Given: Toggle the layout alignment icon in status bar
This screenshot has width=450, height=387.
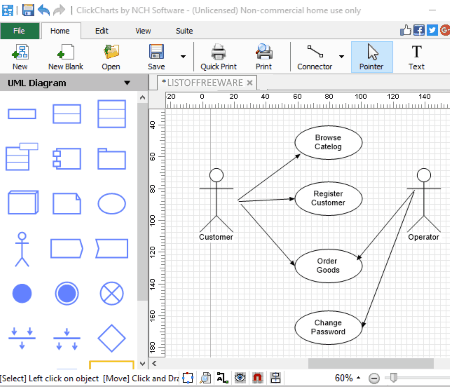Looking at the screenshot, I should (275, 378).
